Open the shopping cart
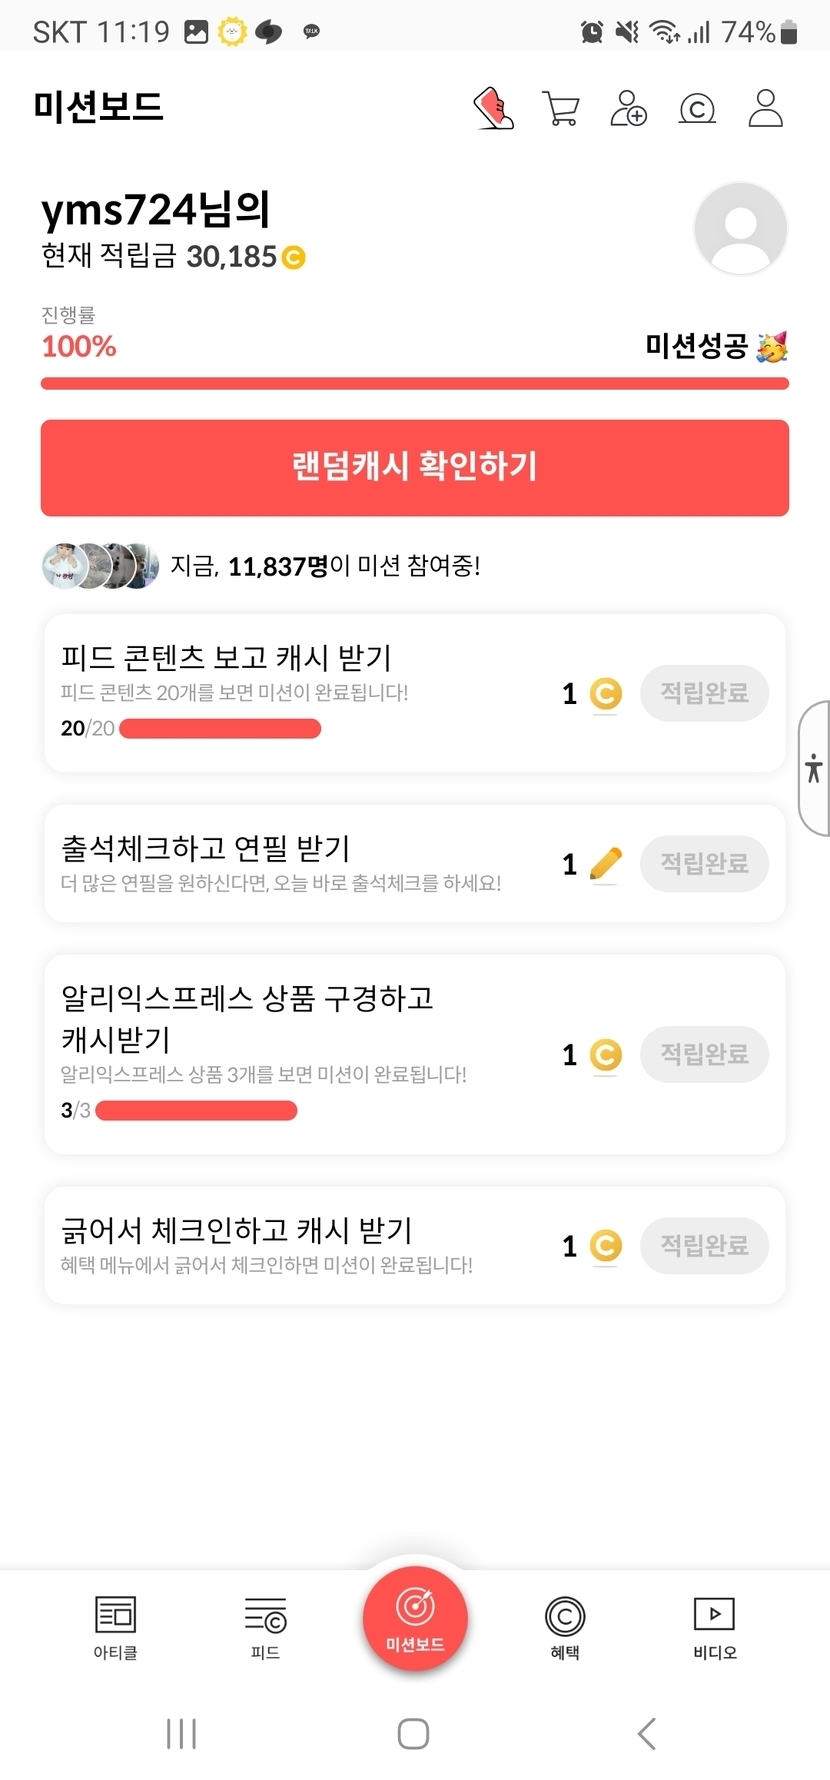The height and width of the screenshot is (1780, 830). click(x=560, y=109)
